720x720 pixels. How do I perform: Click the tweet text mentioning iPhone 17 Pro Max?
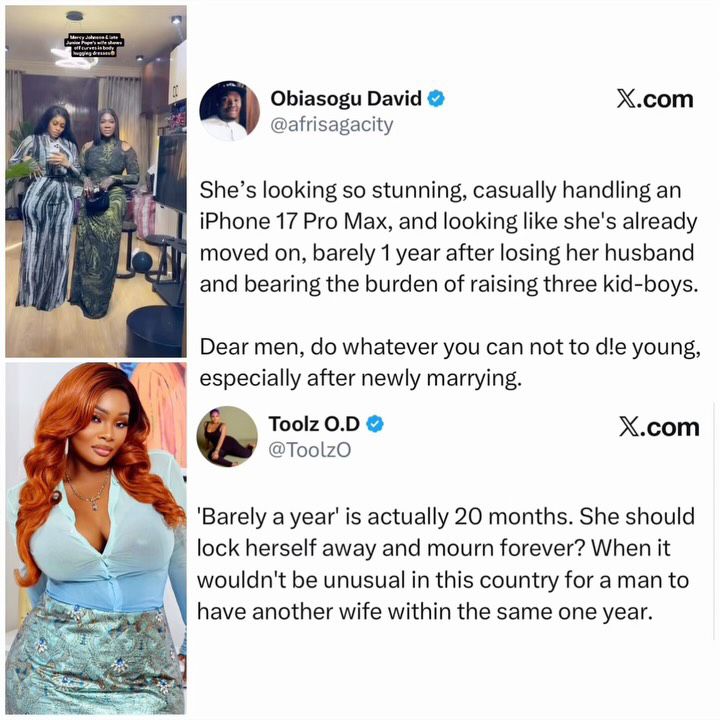(449, 237)
